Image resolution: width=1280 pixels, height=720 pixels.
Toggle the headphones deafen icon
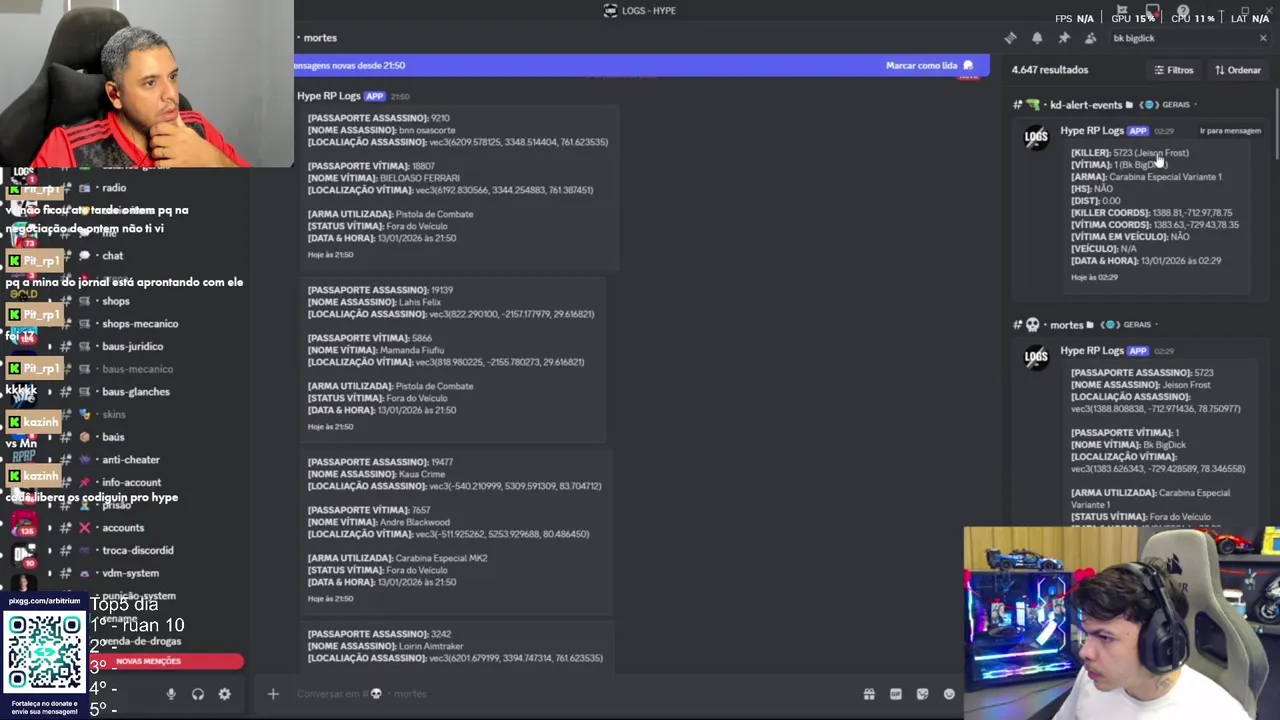click(x=198, y=694)
